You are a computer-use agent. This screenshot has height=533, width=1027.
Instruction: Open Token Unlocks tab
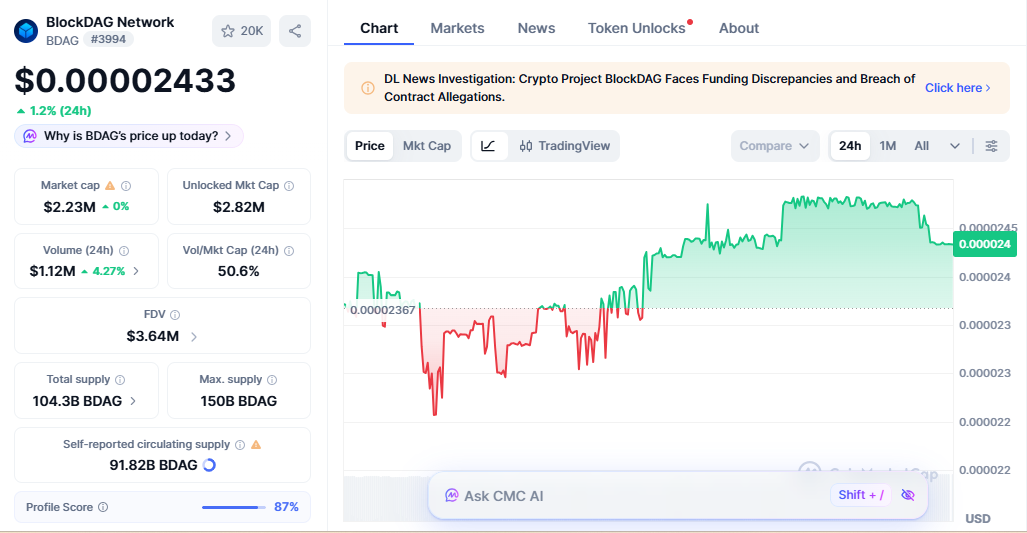(637, 28)
